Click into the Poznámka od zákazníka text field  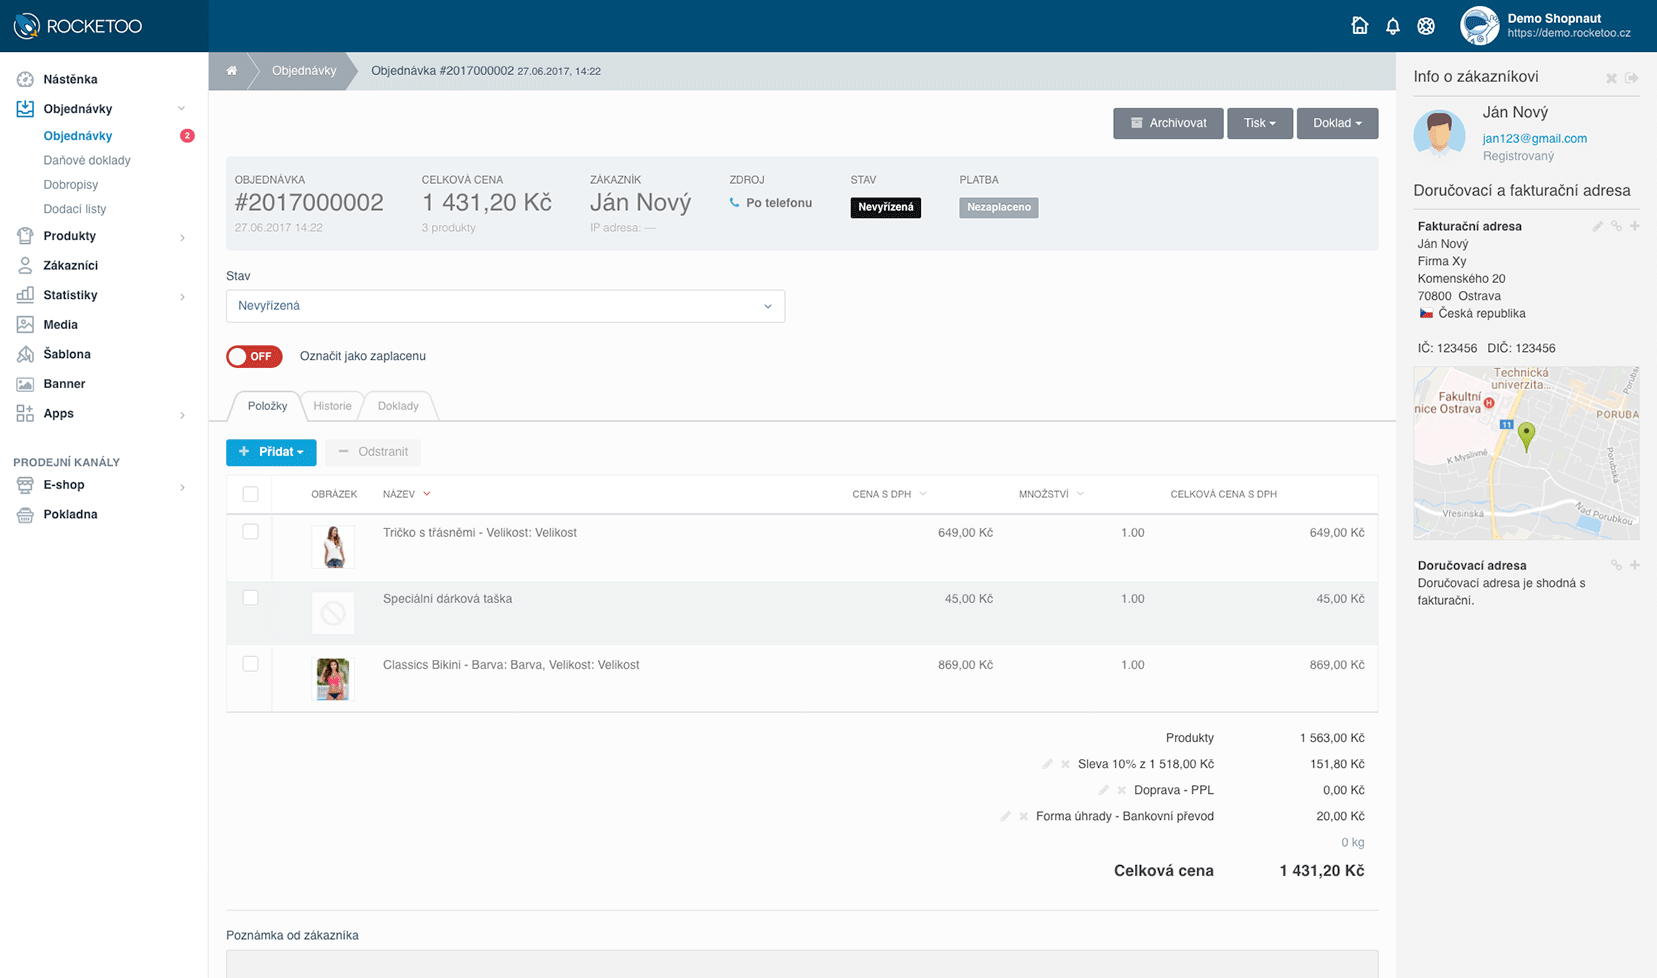coord(802,963)
